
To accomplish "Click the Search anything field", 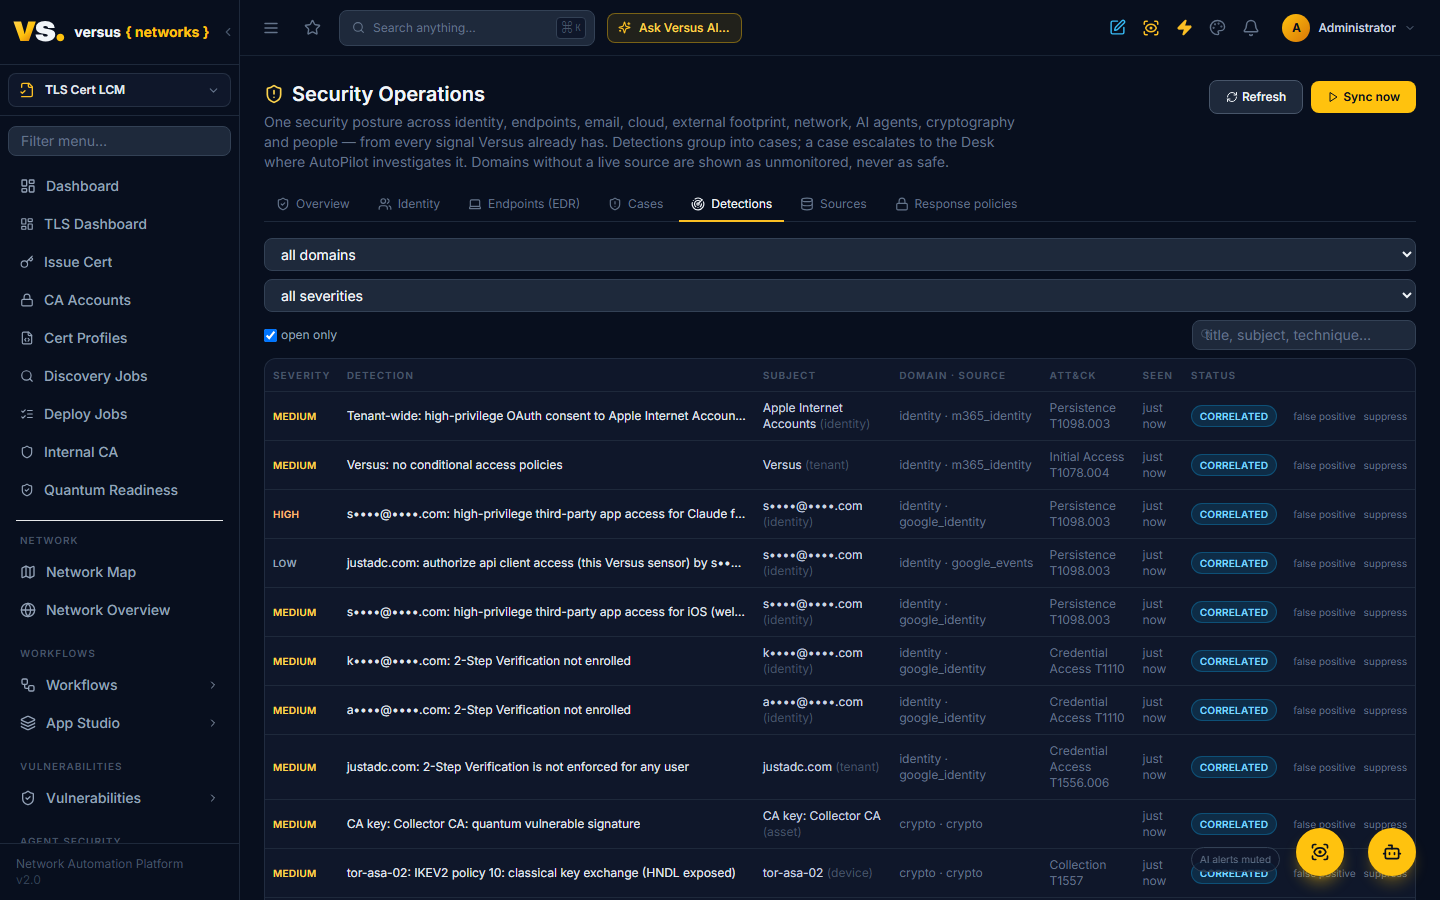I will pos(467,28).
